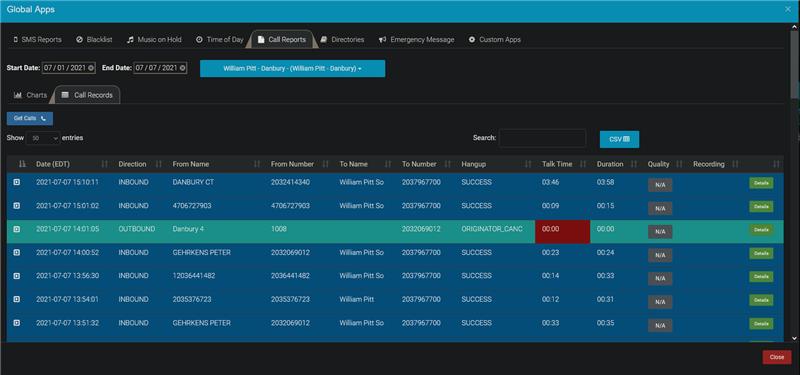Expand the 15:10:11 call row plus icon

16,182
